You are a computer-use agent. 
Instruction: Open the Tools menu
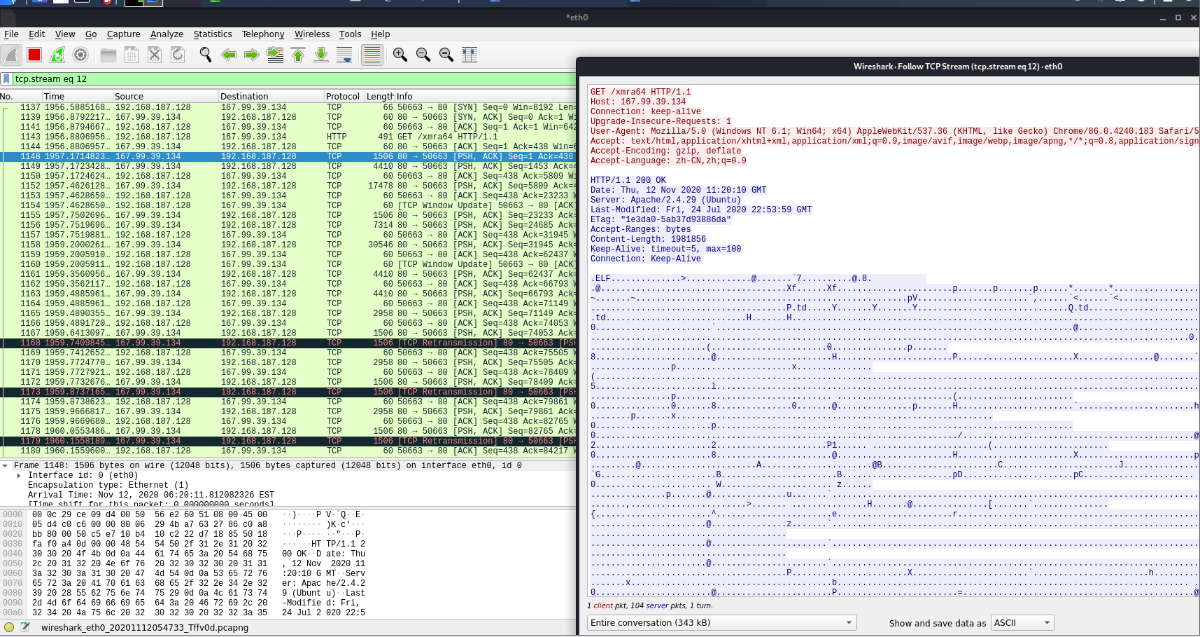pos(350,34)
